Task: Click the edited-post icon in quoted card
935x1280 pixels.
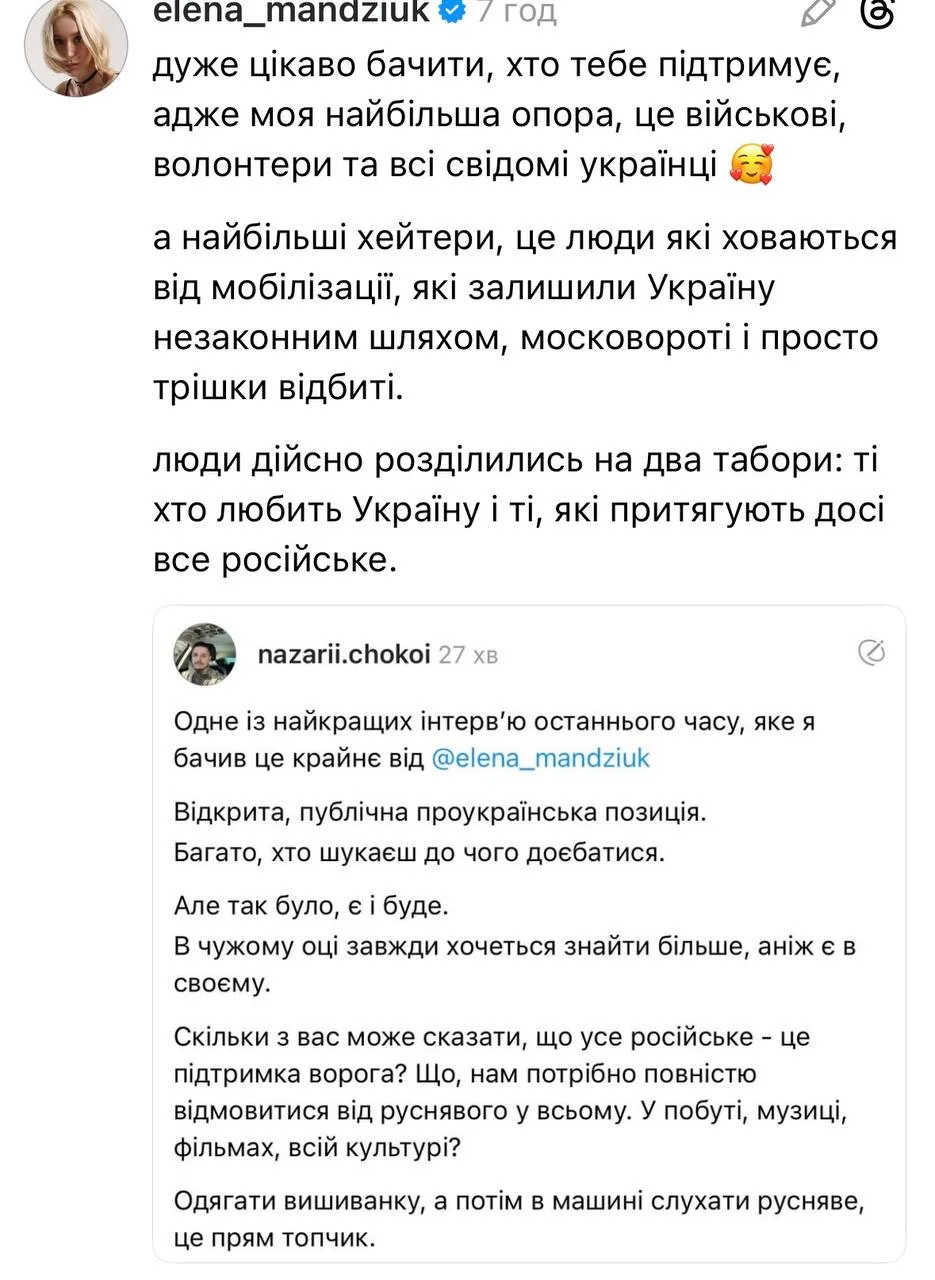Action: 872,652
